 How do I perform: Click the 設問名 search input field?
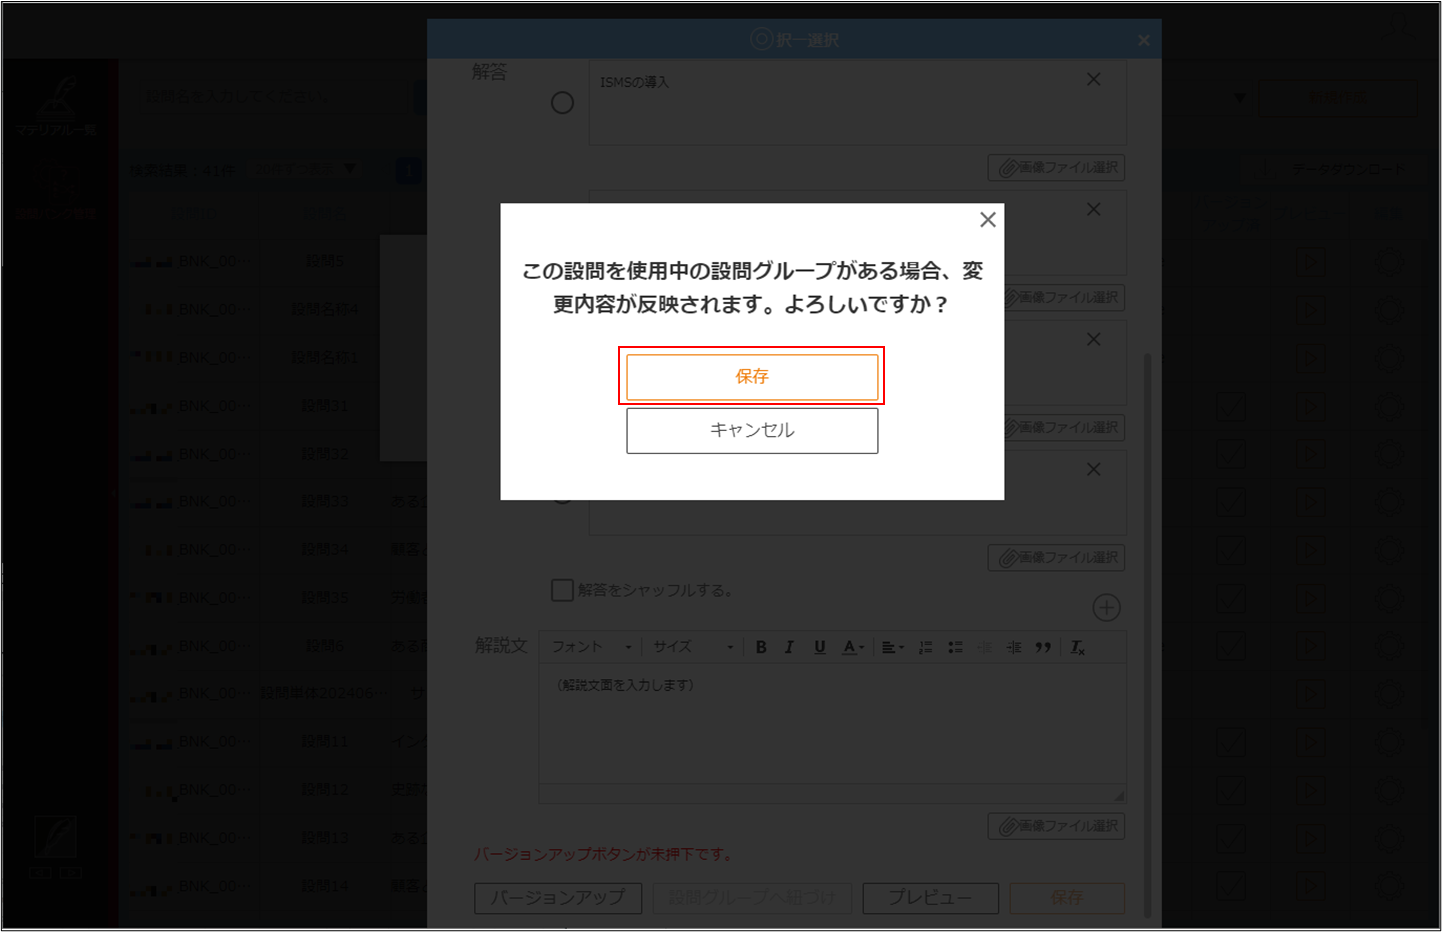pyautogui.click(x=275, y=97)
